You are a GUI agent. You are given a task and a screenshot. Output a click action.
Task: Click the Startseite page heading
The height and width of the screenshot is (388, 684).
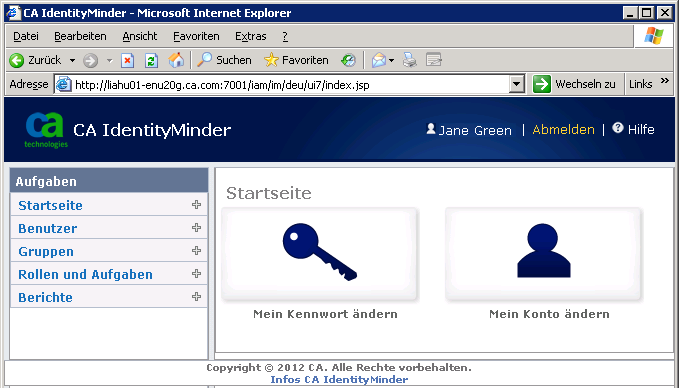click(x=269, y=193)
